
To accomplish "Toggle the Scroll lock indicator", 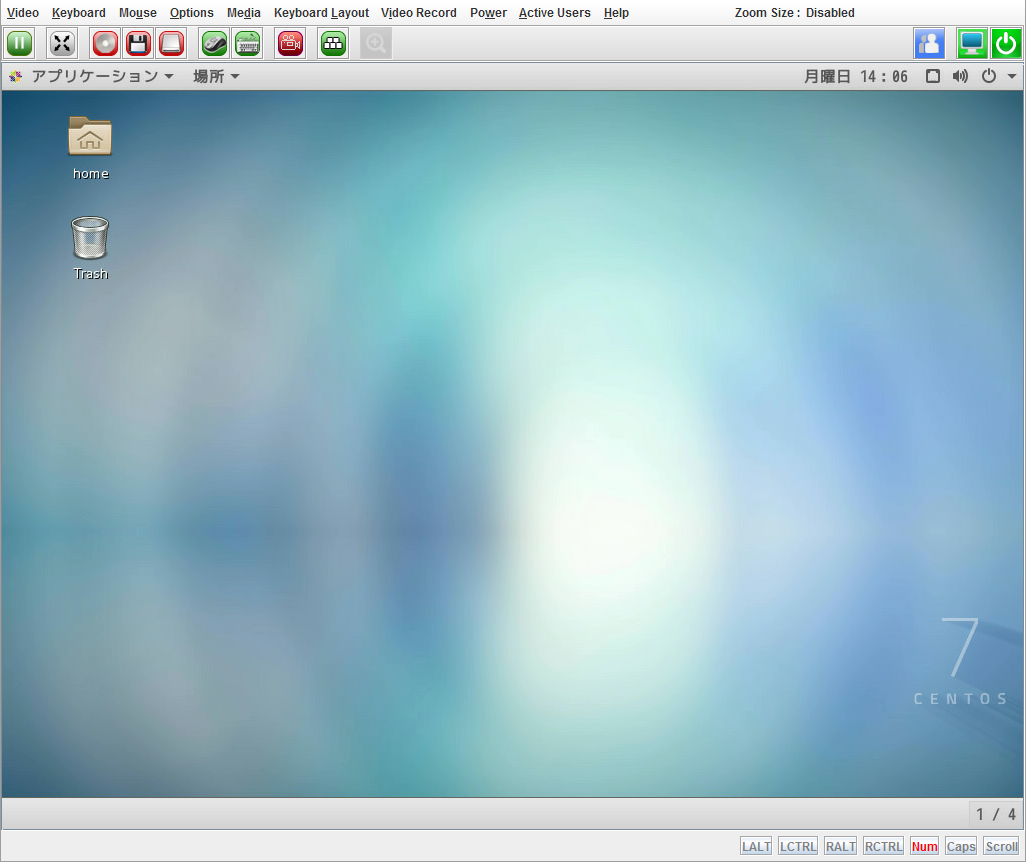I will [x=1002, y=846].
